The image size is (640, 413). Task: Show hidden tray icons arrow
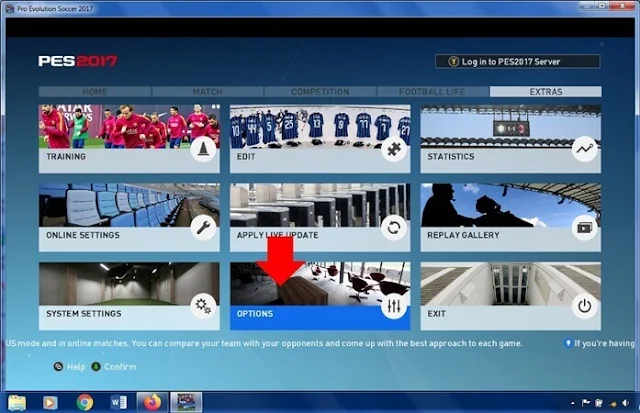point(573,403)
